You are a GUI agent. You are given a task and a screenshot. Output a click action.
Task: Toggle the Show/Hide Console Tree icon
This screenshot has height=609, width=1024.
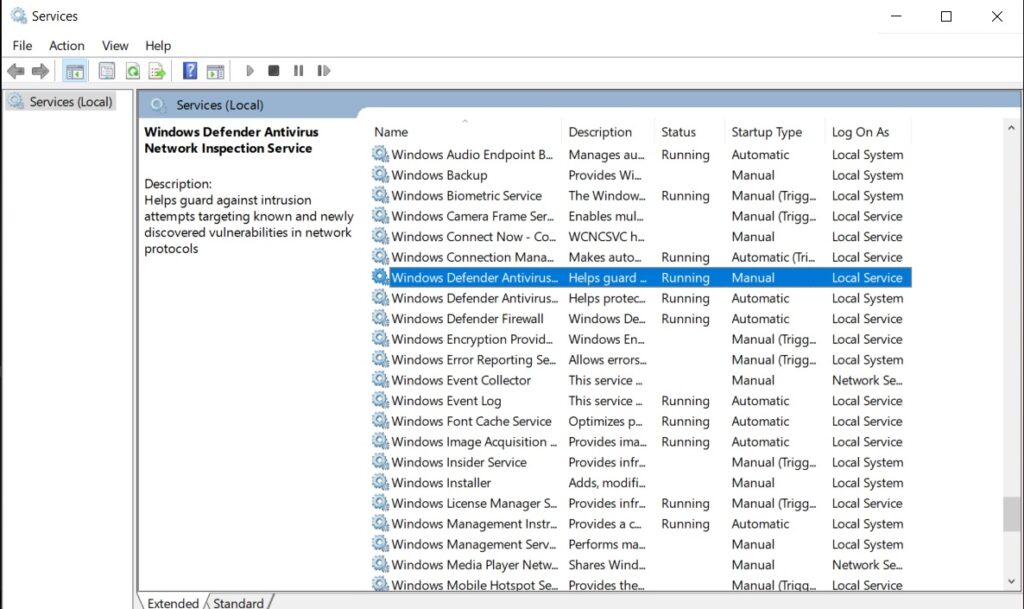click(x=74, y=70)
